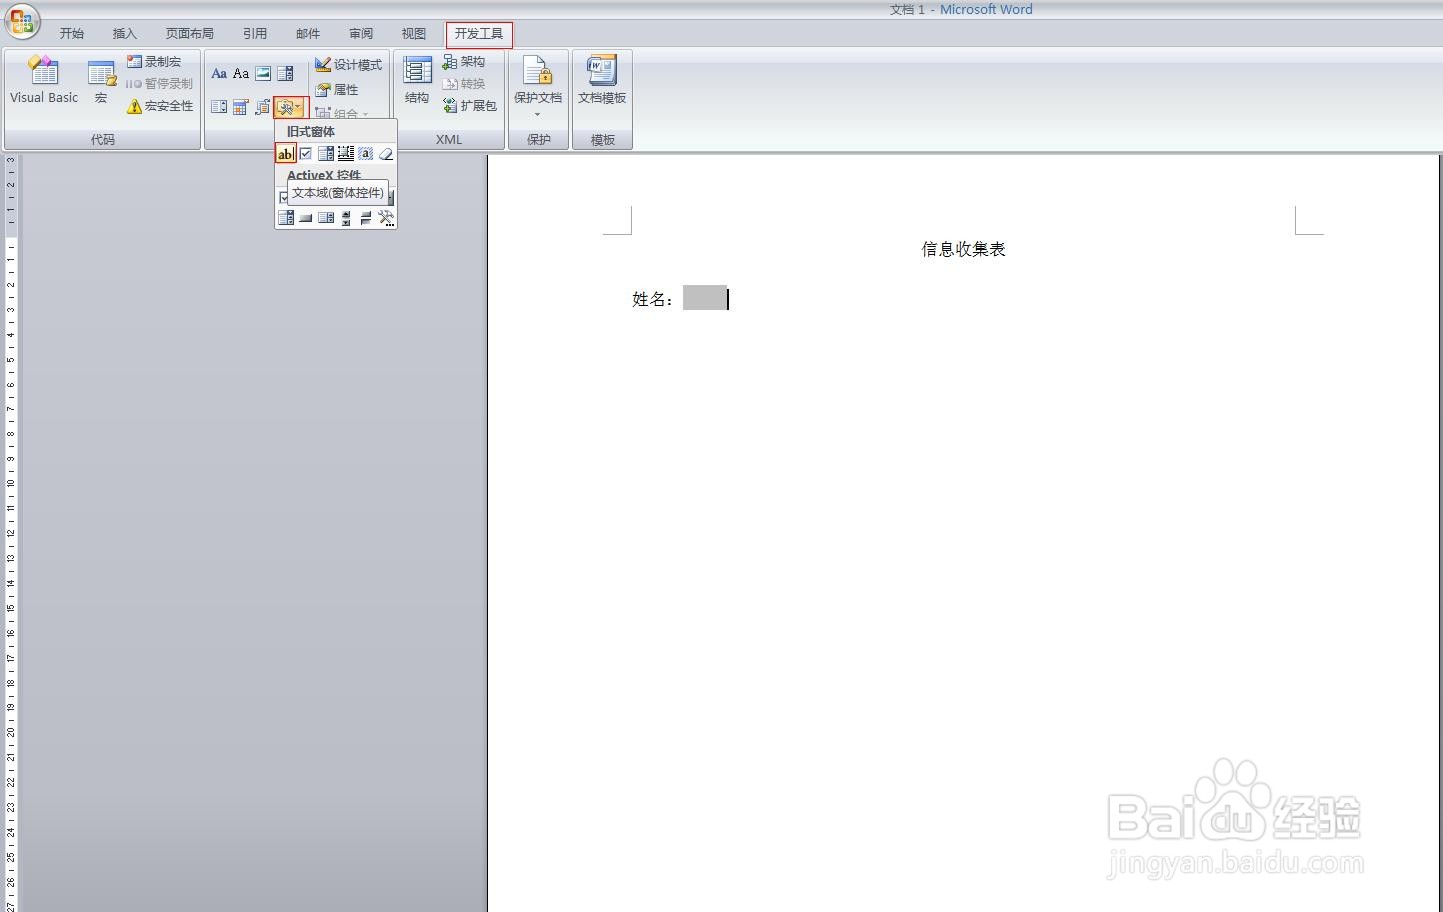Insert legacy frame (horizontal frame)
The width and height of the screenshot is (1443, 912).
coord(346,154)
